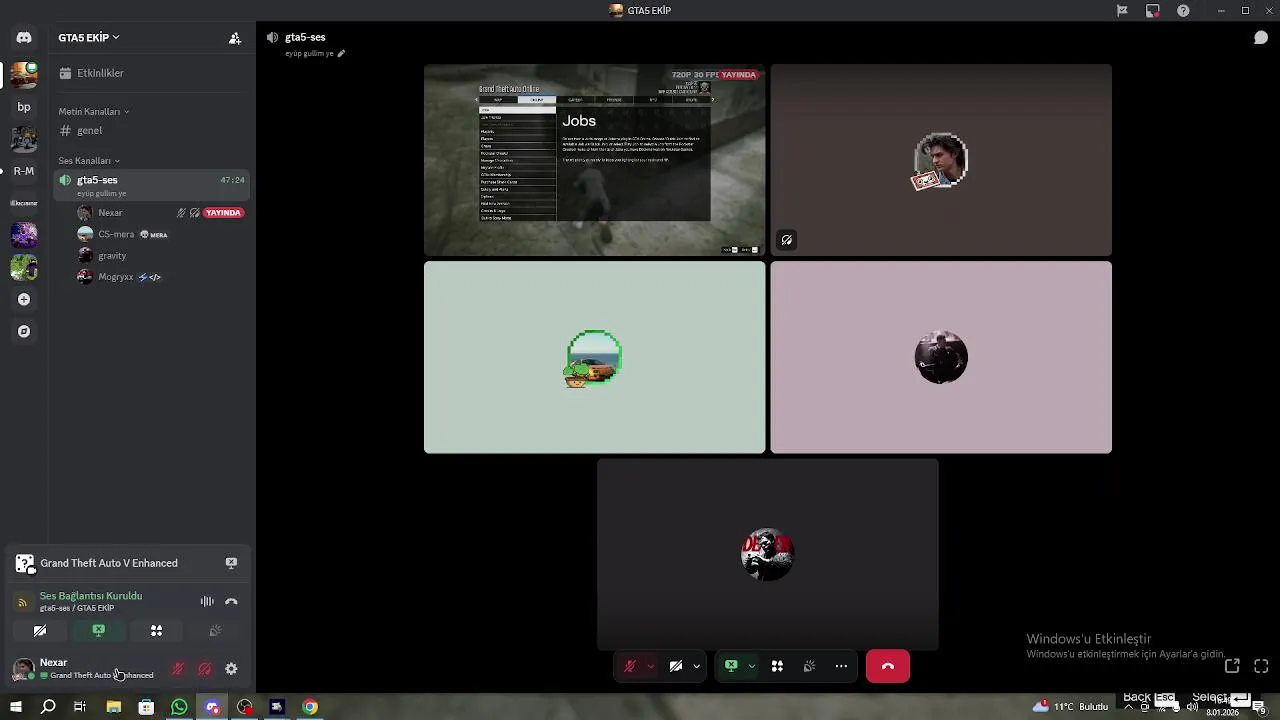Open the # genel text channel
Image resolution: width=1280 pixels, height=720 pixels.
point(151,130)
